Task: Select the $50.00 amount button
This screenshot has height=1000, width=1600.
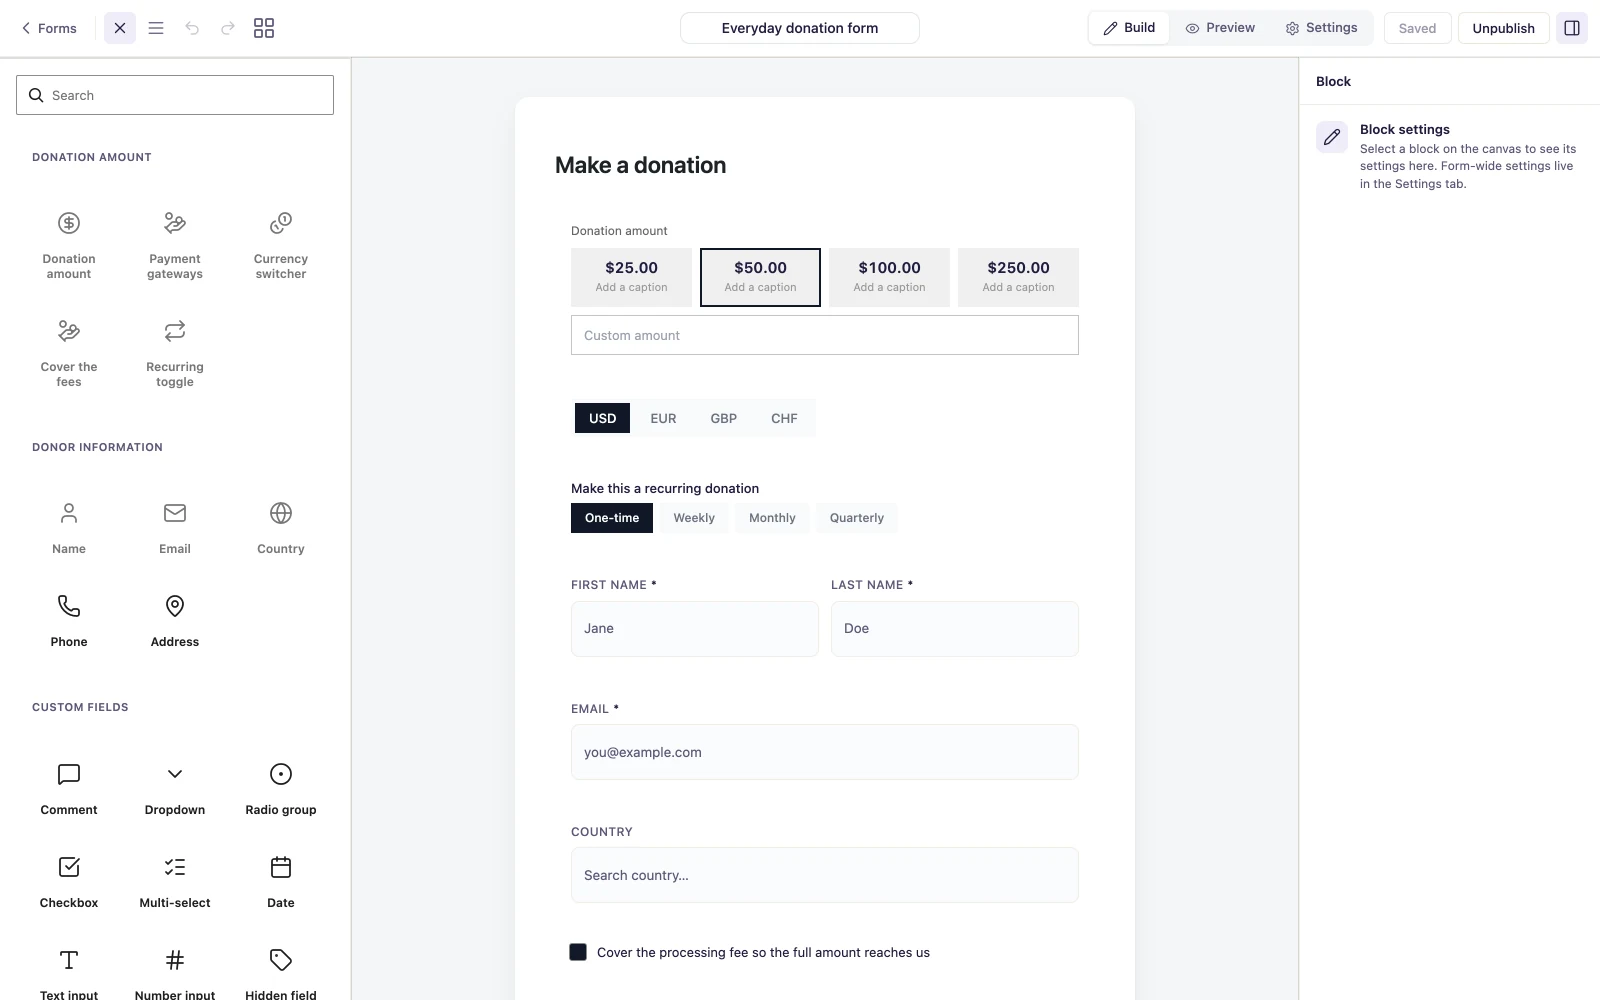Action: [760, 277]
